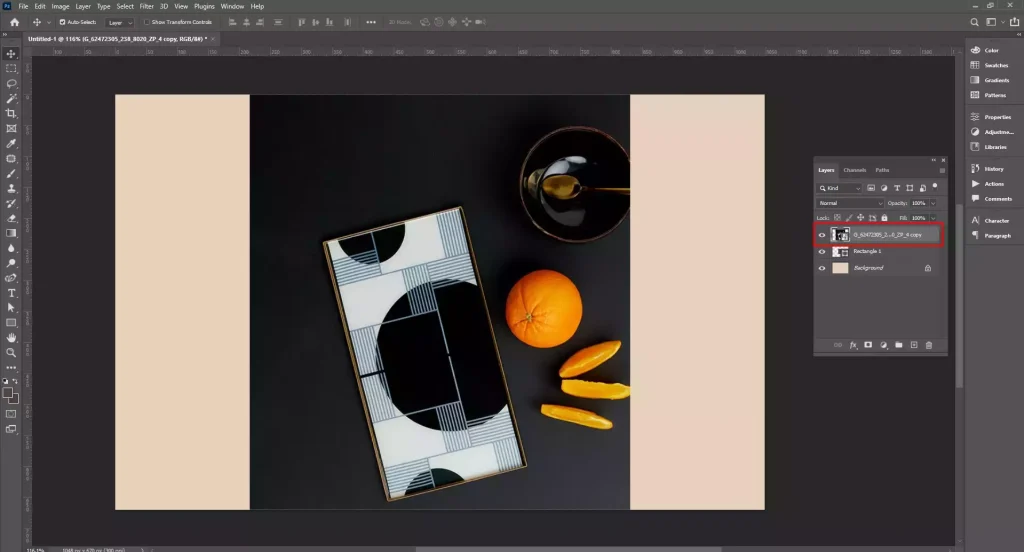Toggle Lock image pixels brush icon

click(x=849, y=218)
